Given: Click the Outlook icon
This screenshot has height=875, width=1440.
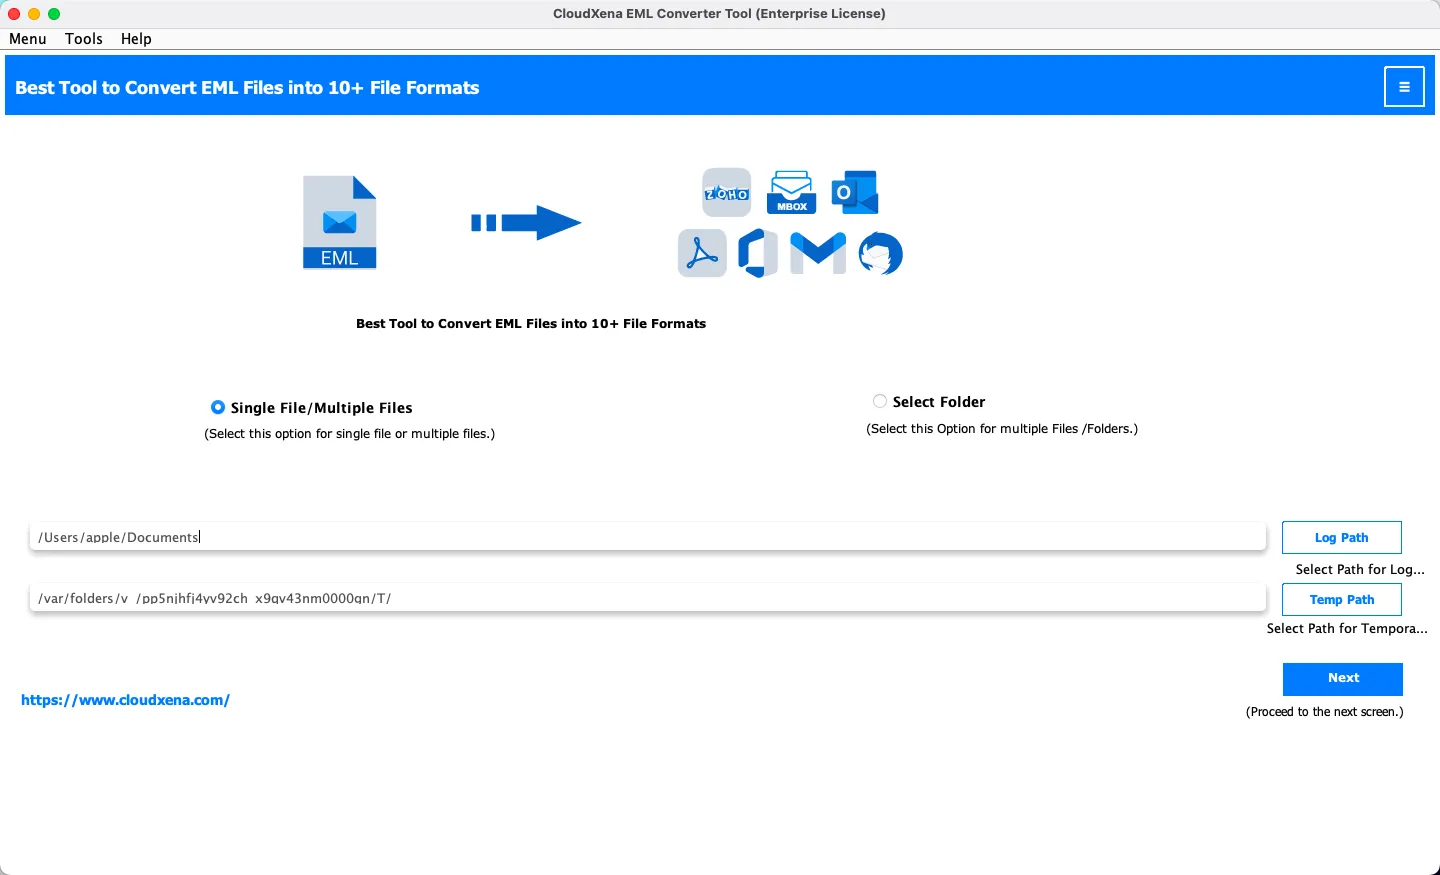Looking at the screenshot, I should [855, 192].
